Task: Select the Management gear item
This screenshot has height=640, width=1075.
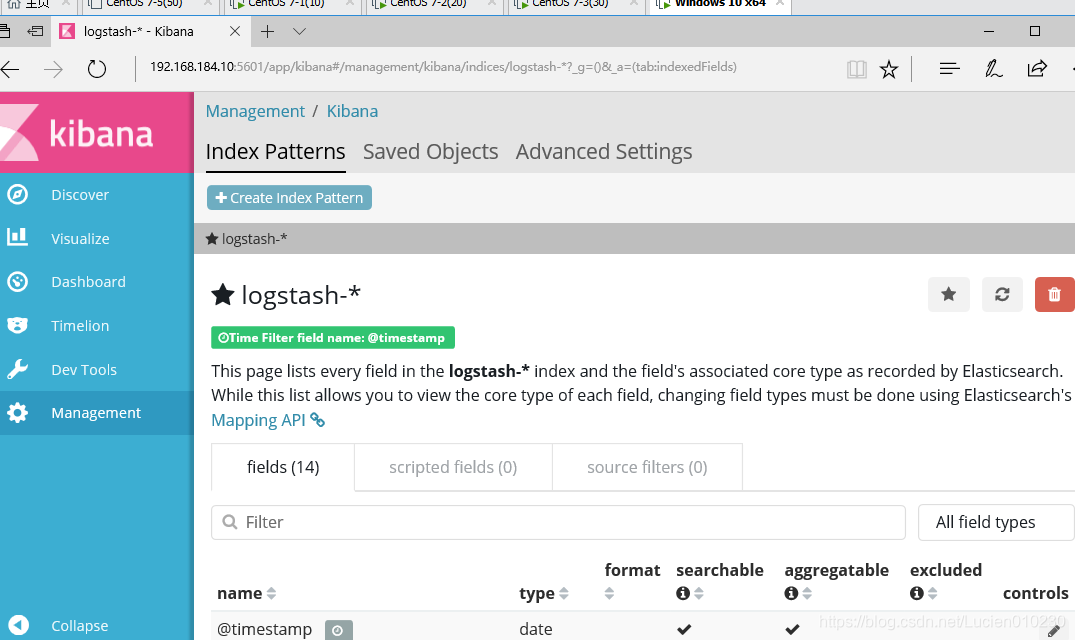Action: pyautogui.click(x=96, y=413)
